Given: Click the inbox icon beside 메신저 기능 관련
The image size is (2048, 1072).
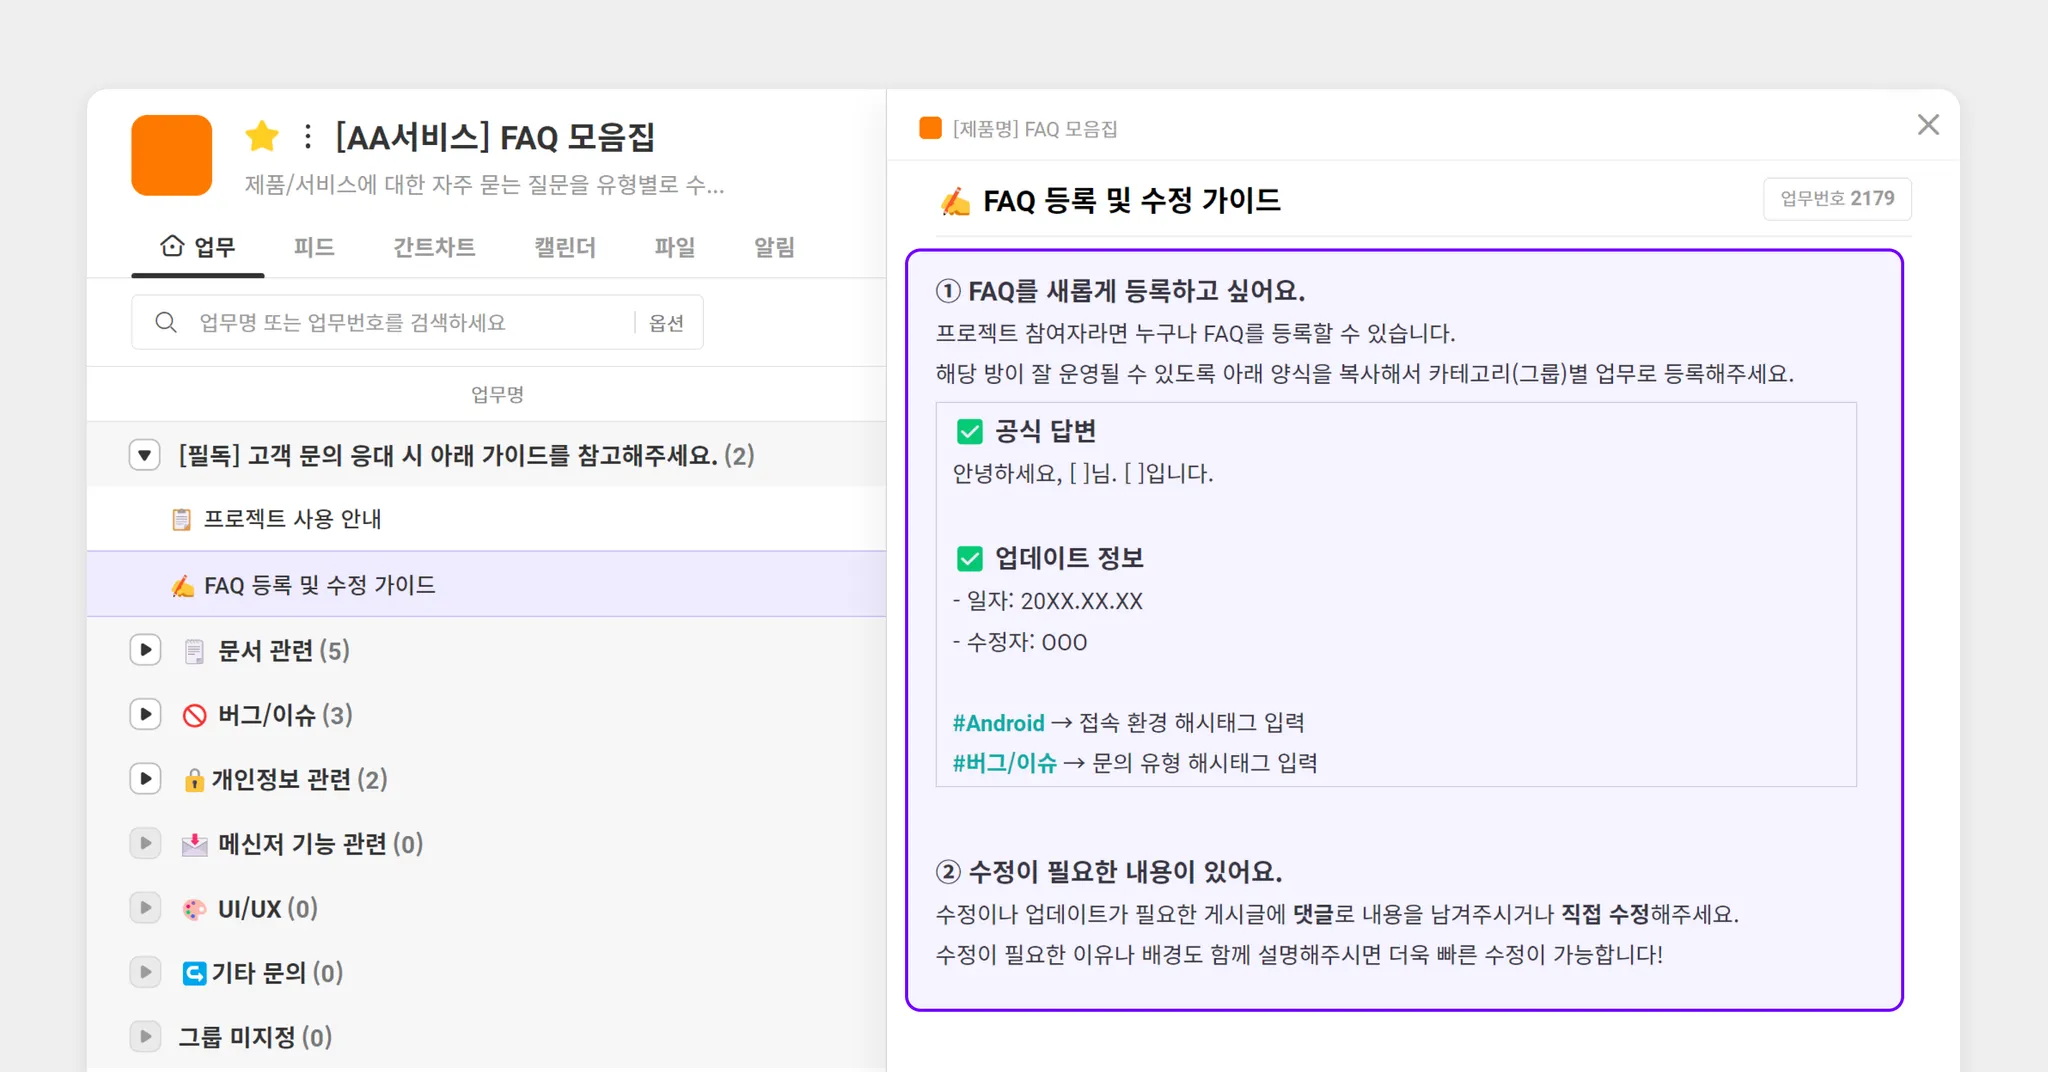Looking at the screenshot, I should [x=195, y=845].
